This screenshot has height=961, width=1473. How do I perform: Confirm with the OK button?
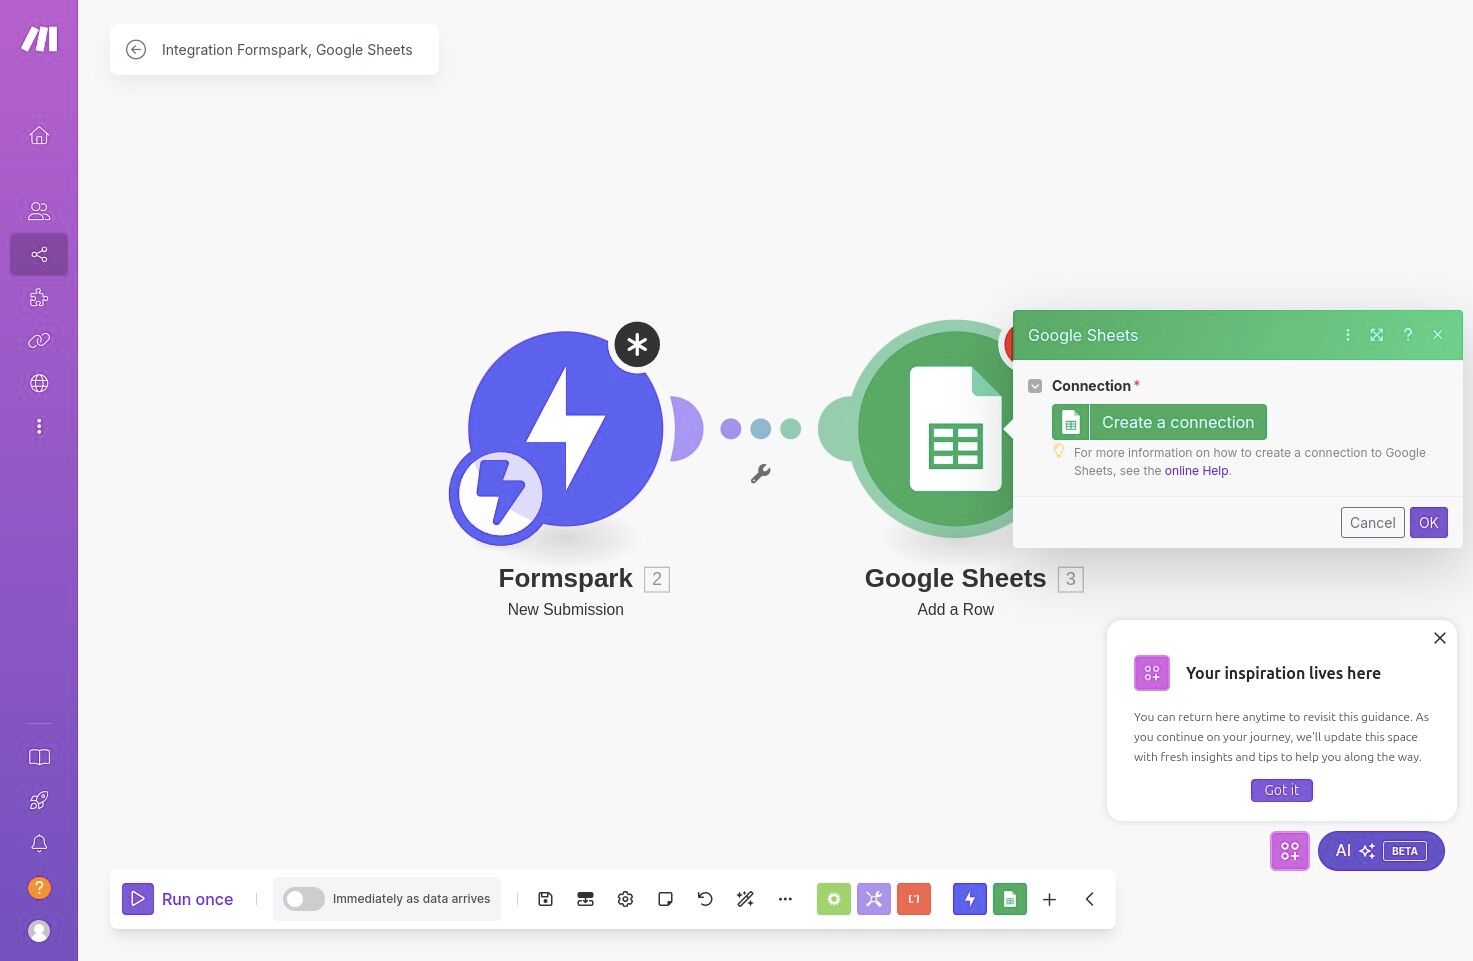point(1428,522)
